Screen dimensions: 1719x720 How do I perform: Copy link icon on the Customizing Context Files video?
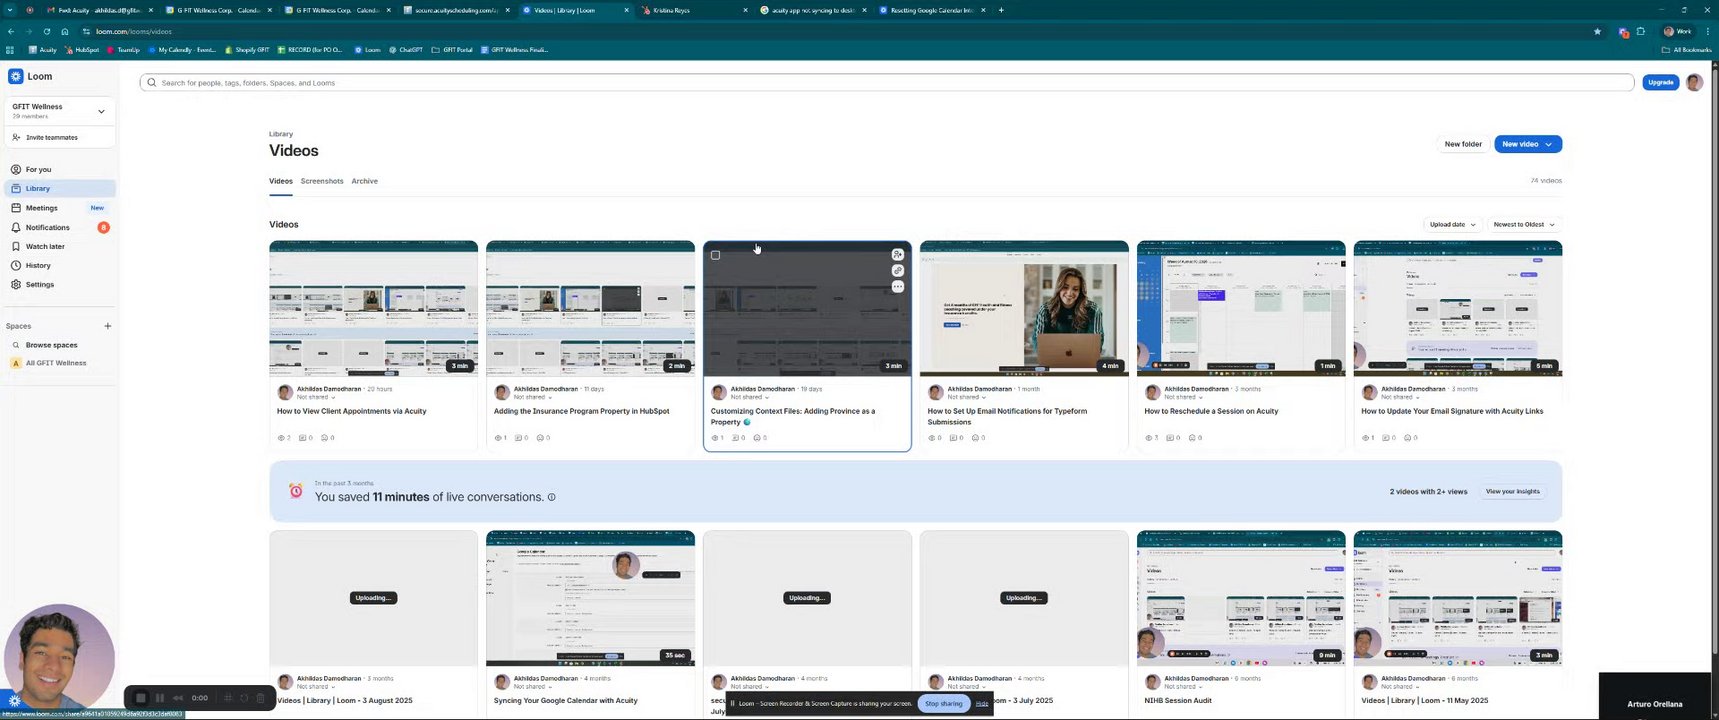[898, 271]
